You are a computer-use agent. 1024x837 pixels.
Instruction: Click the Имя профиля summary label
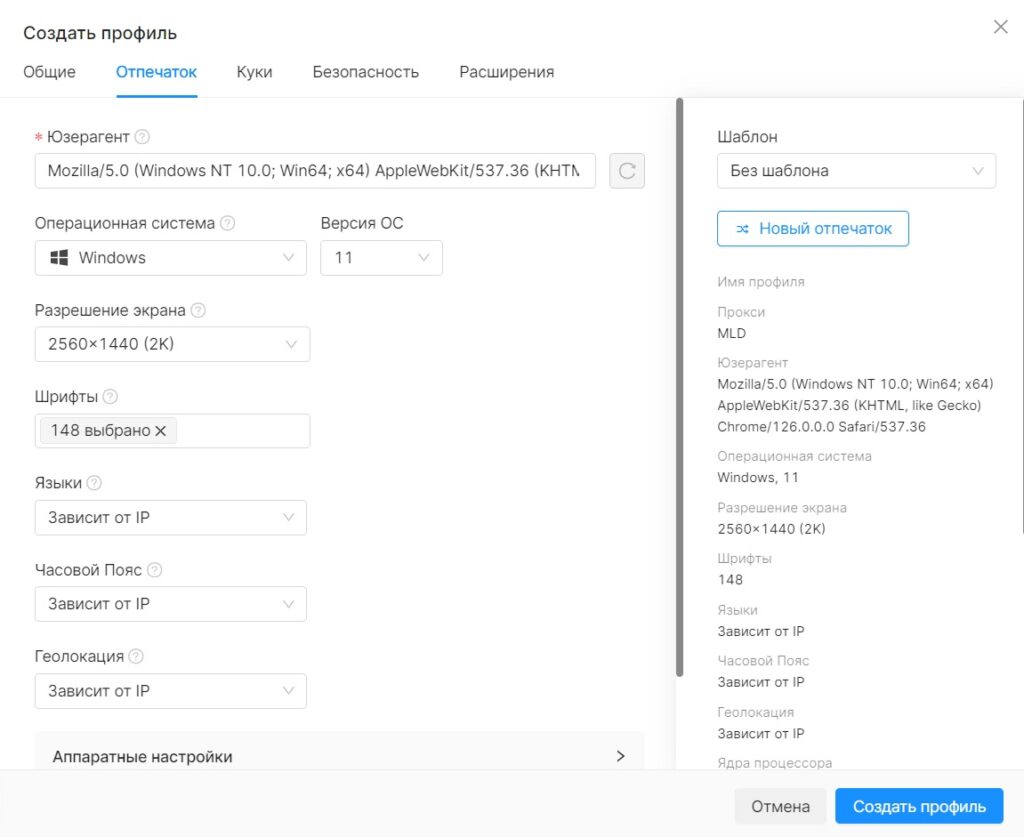(761, 282)
